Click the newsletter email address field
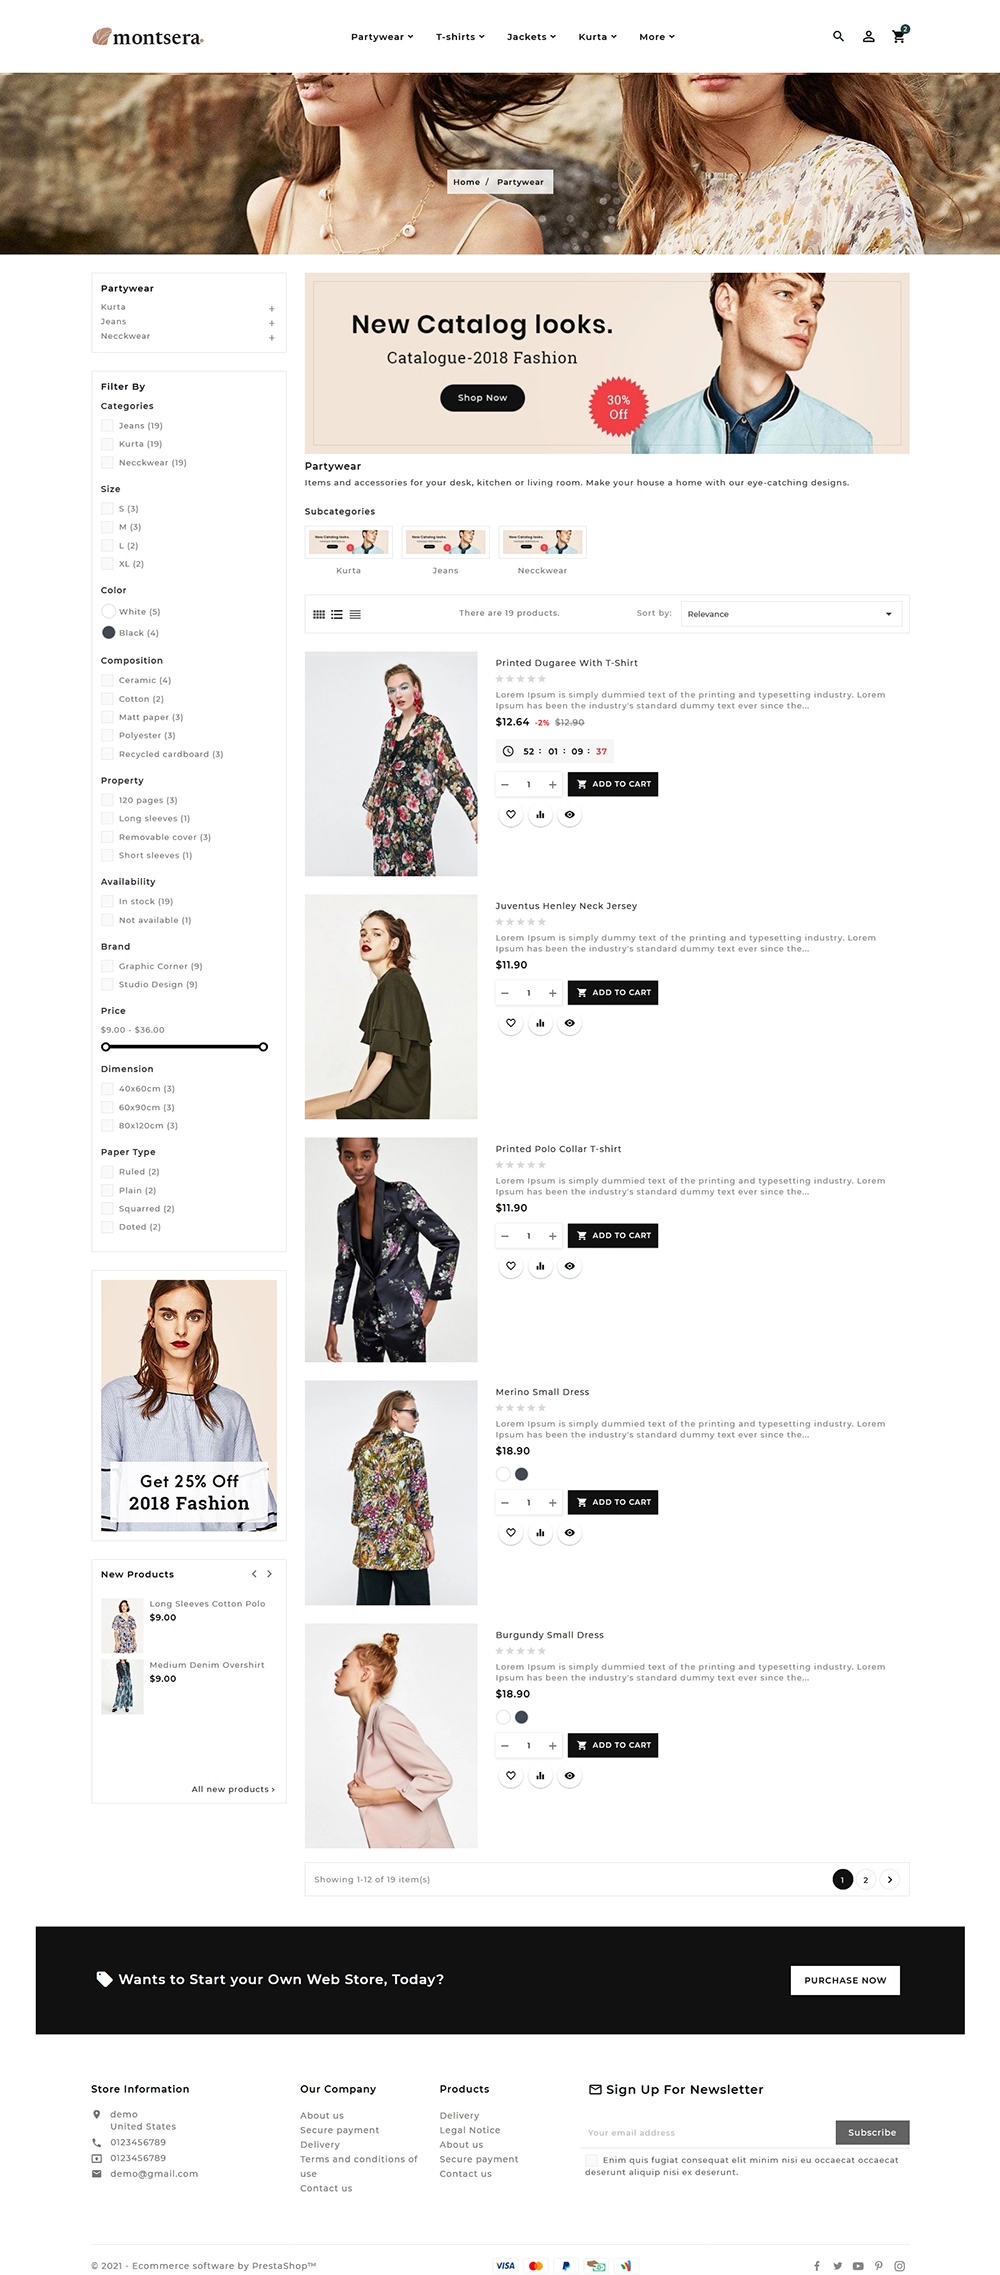Image resolution: width=1000 pixels, height=2275 pixels. [709, 2132]
